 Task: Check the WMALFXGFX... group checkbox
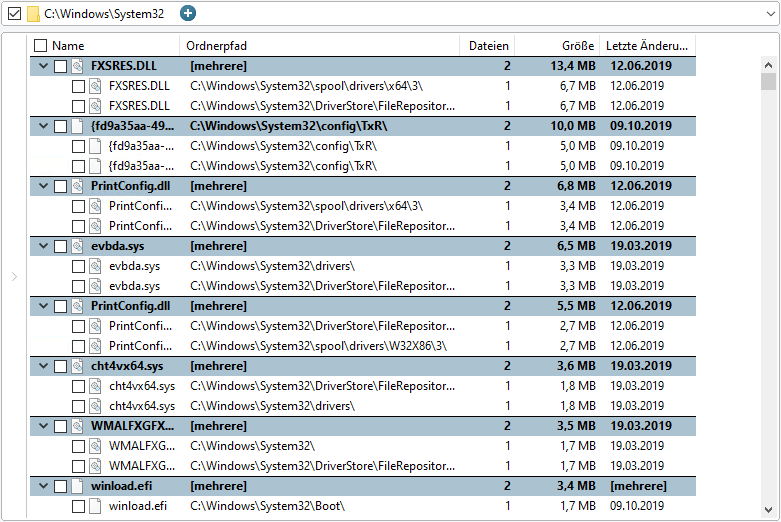click(60, 426)
